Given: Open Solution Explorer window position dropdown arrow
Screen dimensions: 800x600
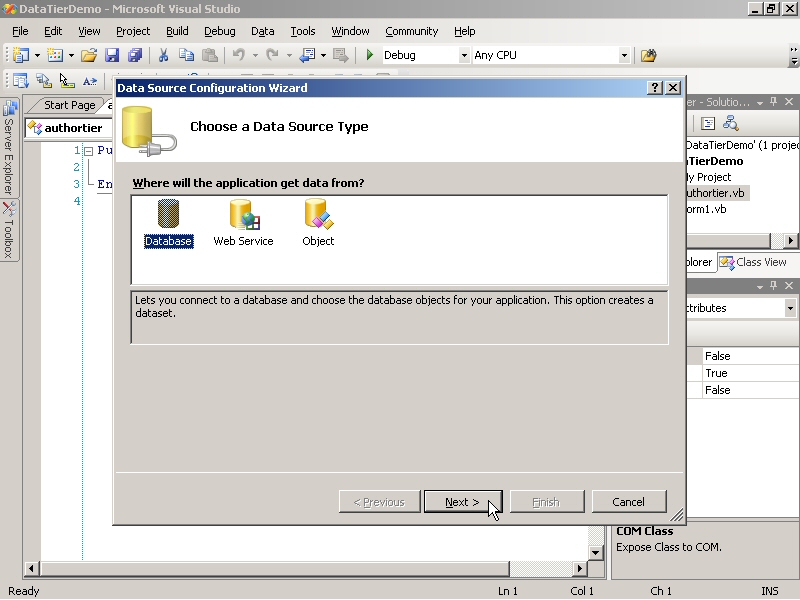Looking at the screenshot, I should pyautogui.click(x=760, y=103).
